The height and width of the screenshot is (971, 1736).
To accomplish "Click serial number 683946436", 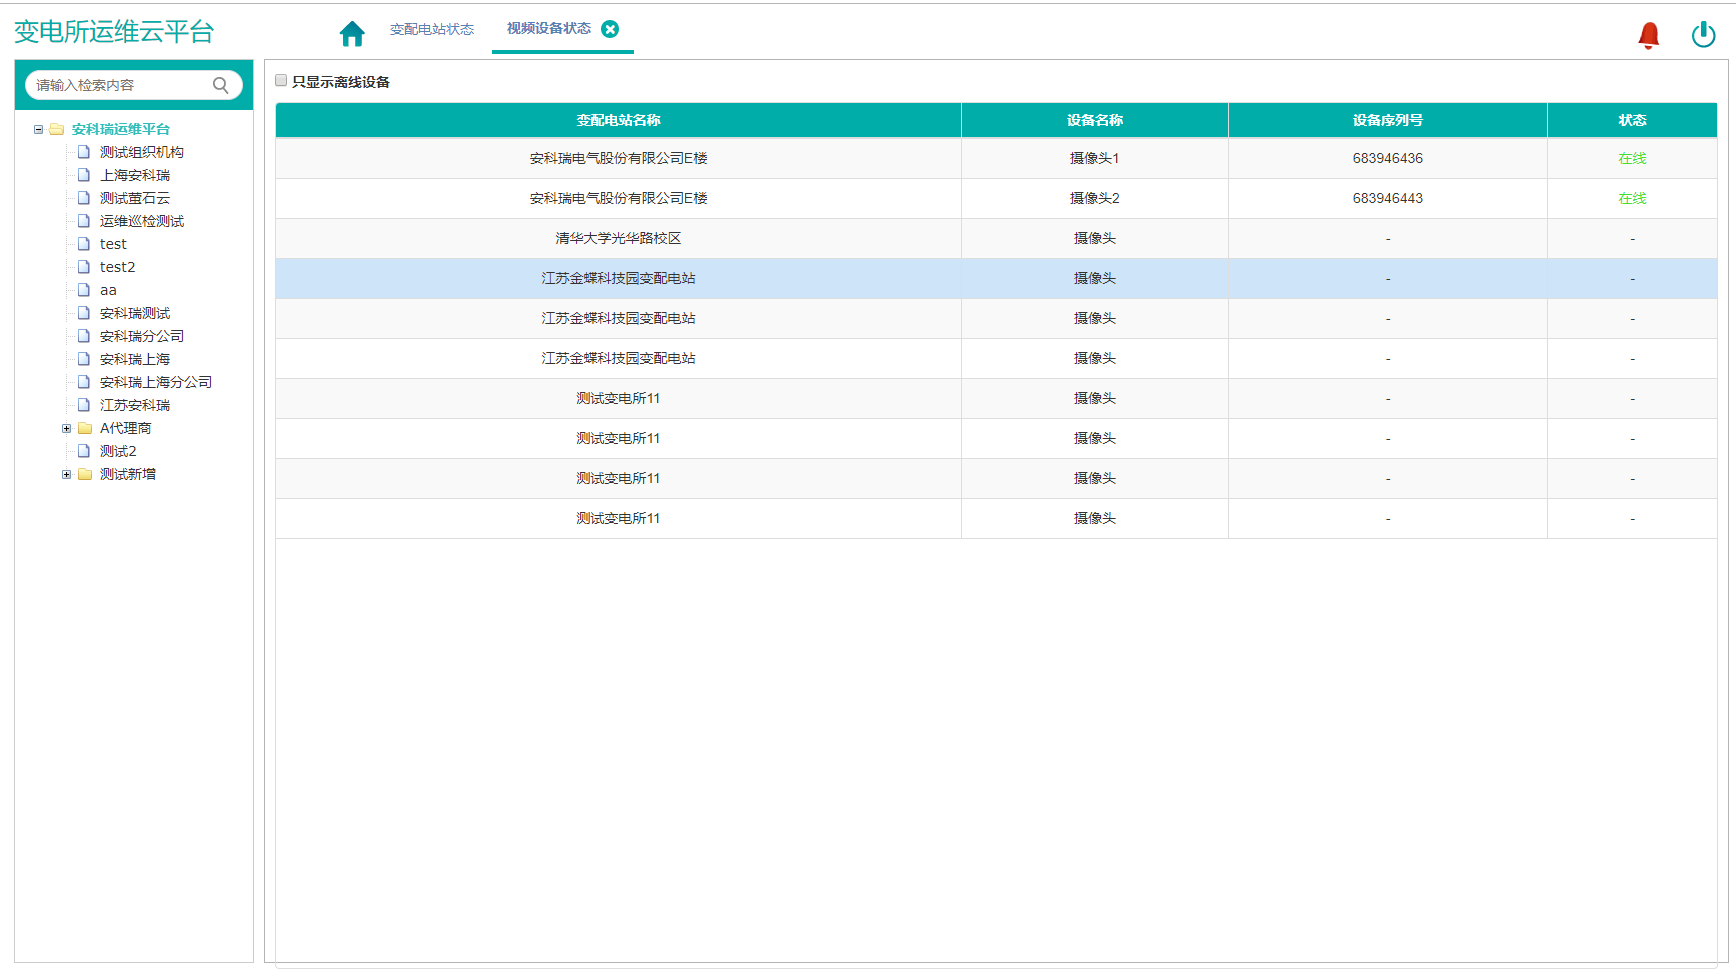I will point(1388,158).
